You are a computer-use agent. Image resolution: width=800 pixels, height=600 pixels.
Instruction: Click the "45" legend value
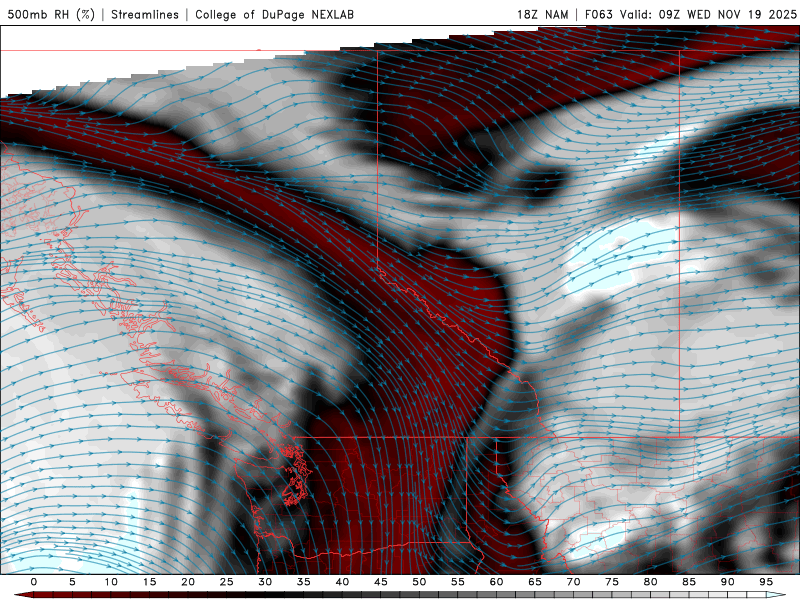point(380,582)
